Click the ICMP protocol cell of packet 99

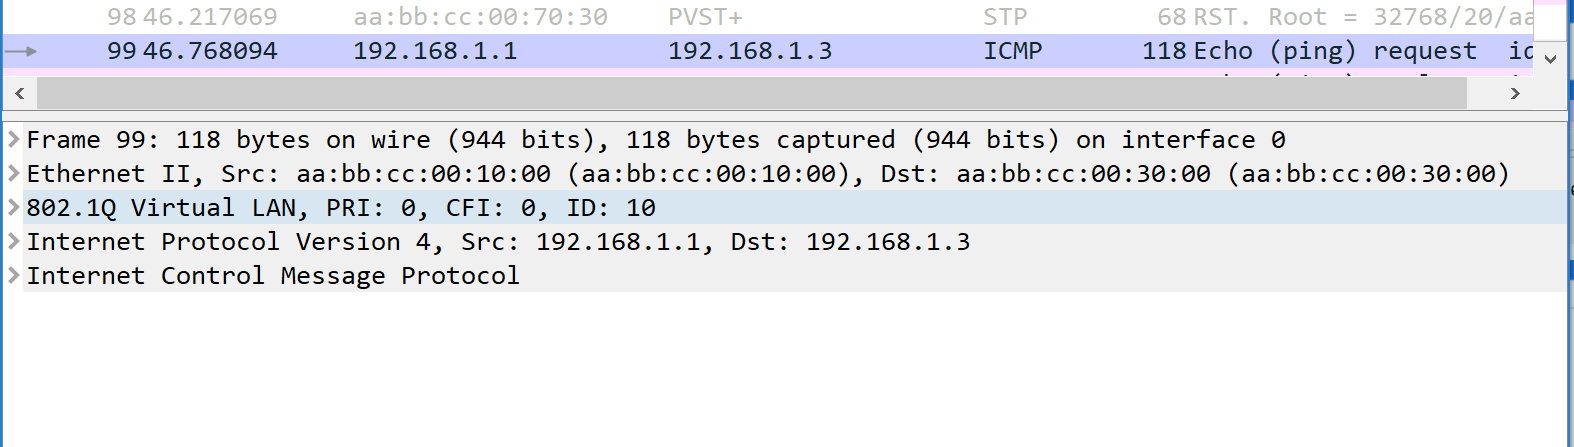coord(1013,51)
